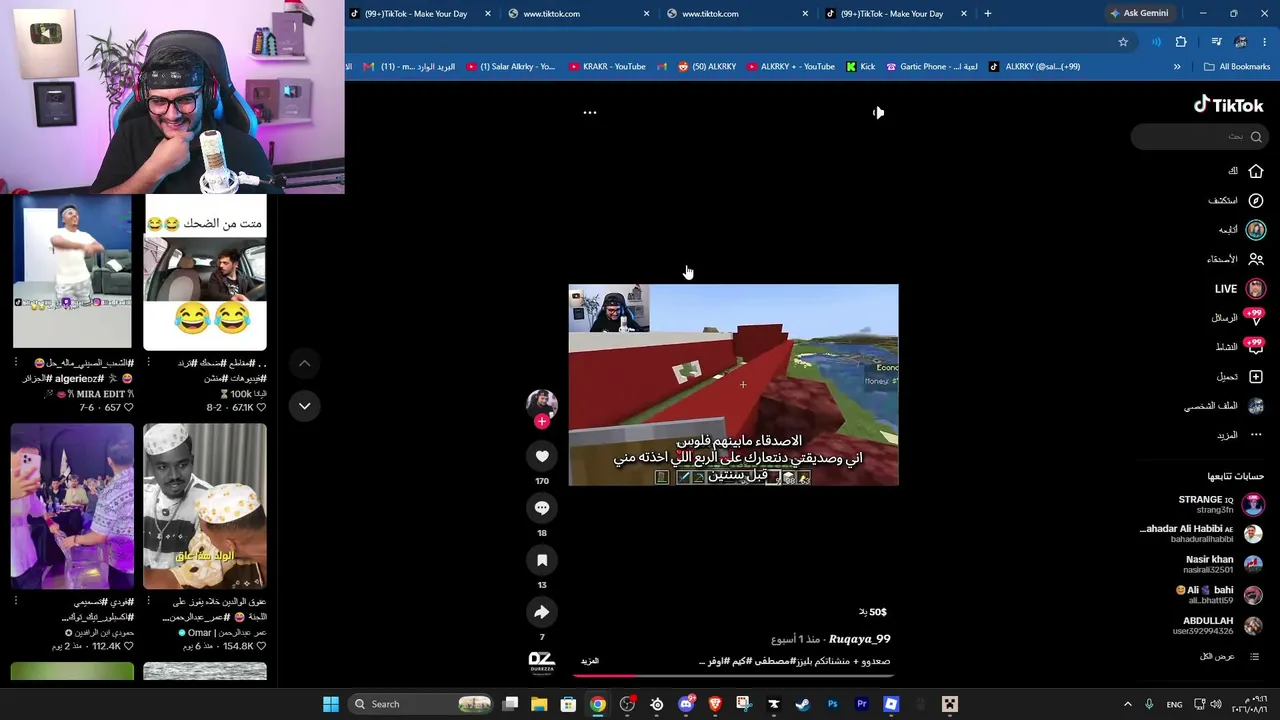The height and width of the screenshot is (720, 1280).
Task: Open the TikTok home icon in sidebar
Action: (1255, 171)
